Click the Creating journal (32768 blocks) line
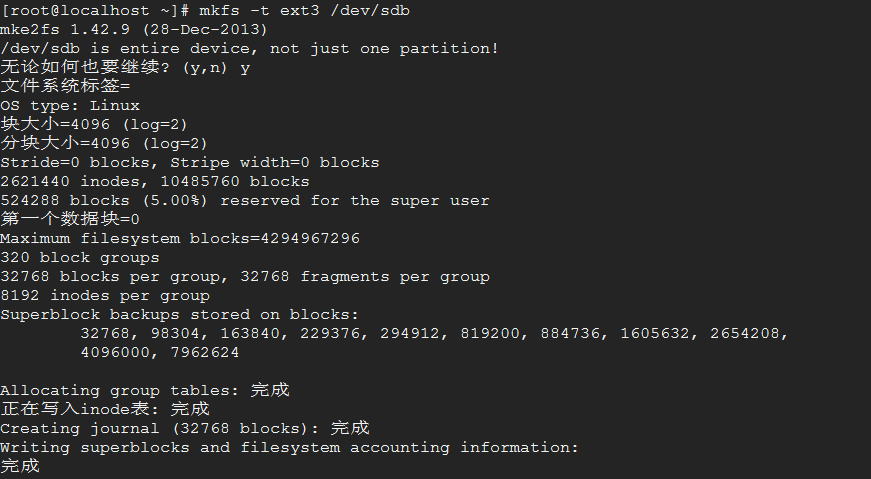 (x=184, y=428)
